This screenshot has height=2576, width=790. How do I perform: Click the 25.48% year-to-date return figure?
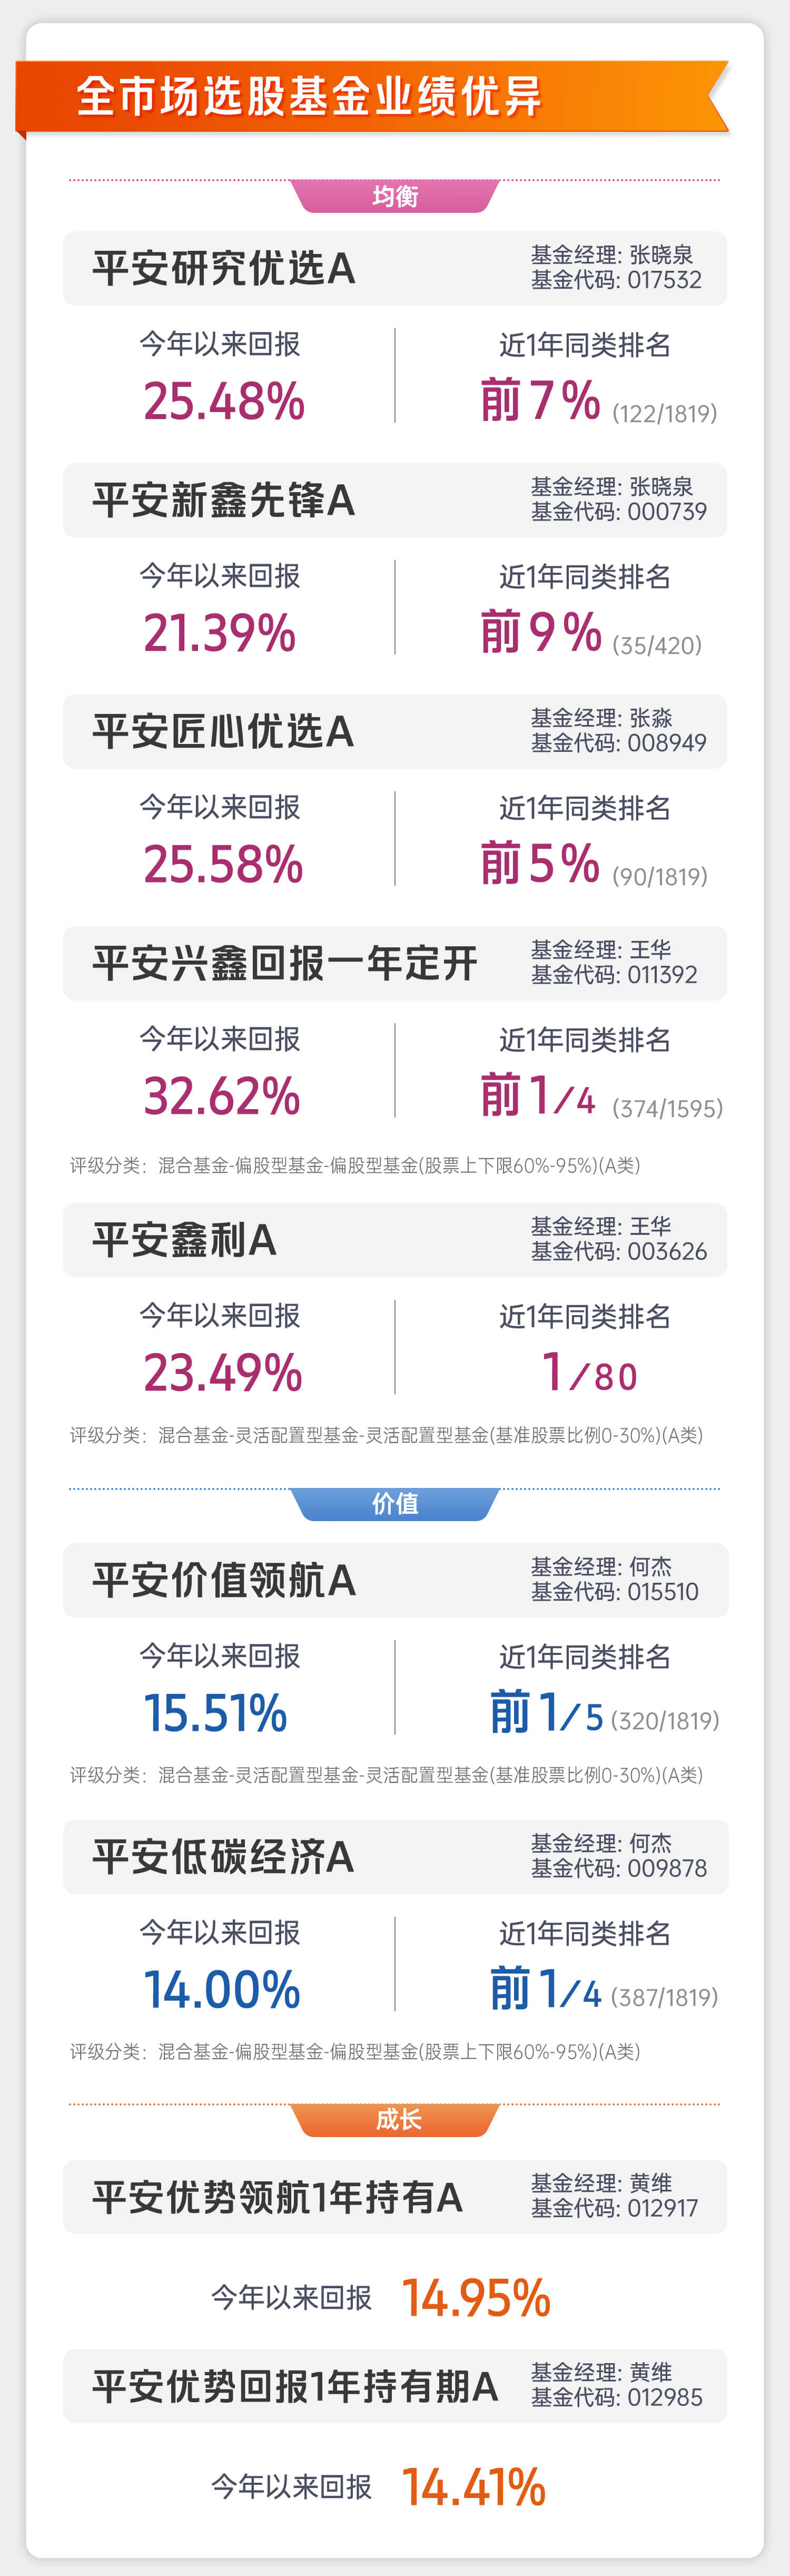[x=224, y=401]
